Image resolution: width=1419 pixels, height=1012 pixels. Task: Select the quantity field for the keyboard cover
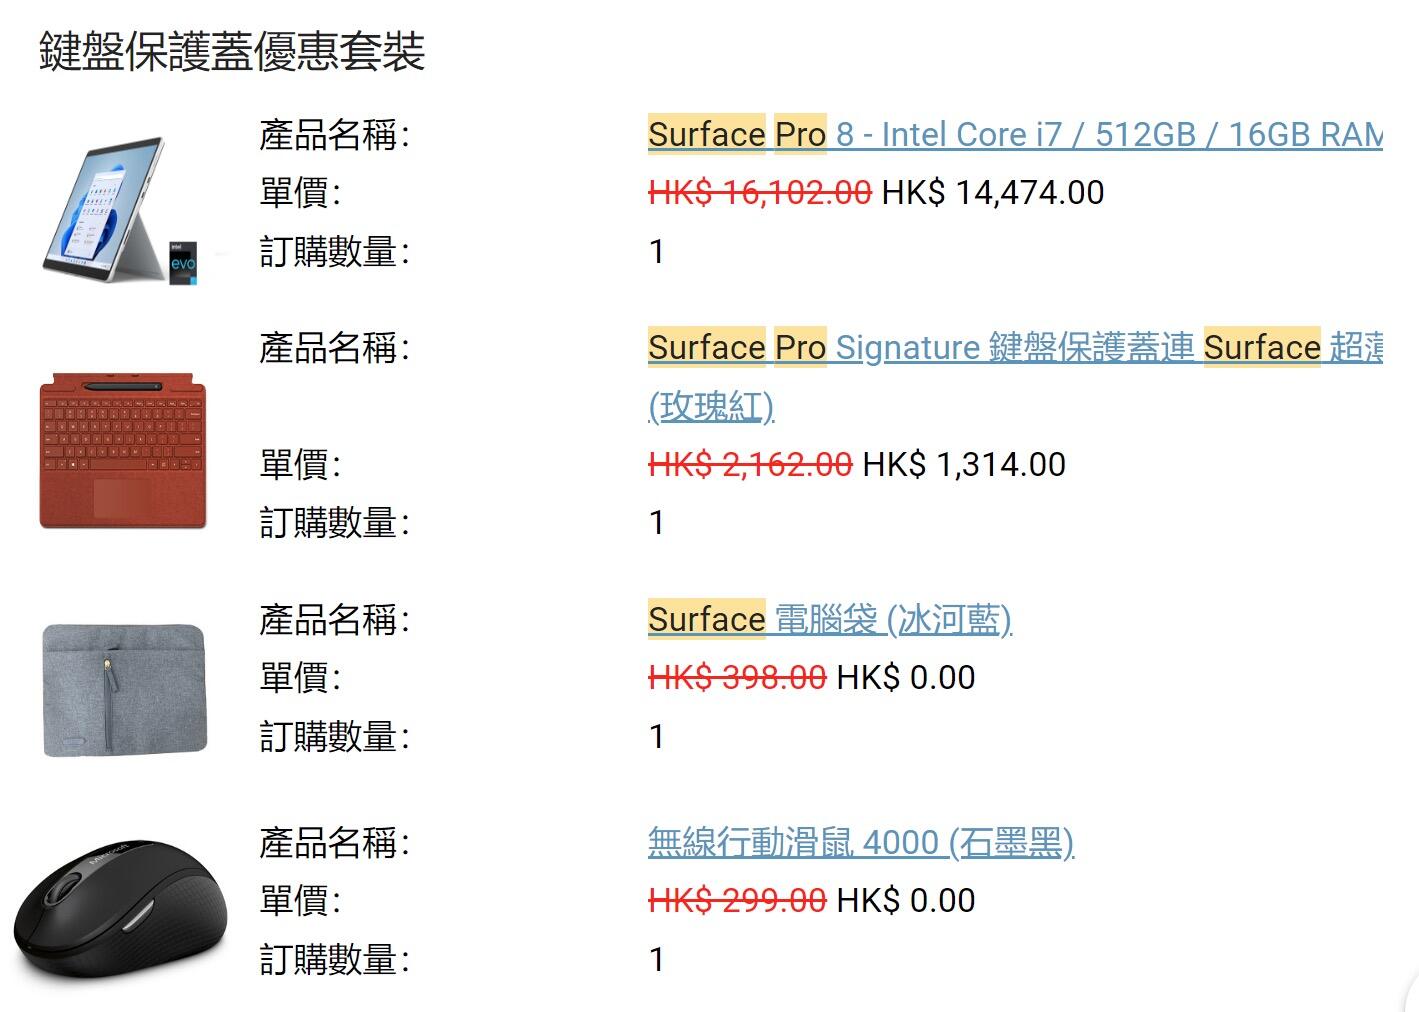[x=657, y=521]
